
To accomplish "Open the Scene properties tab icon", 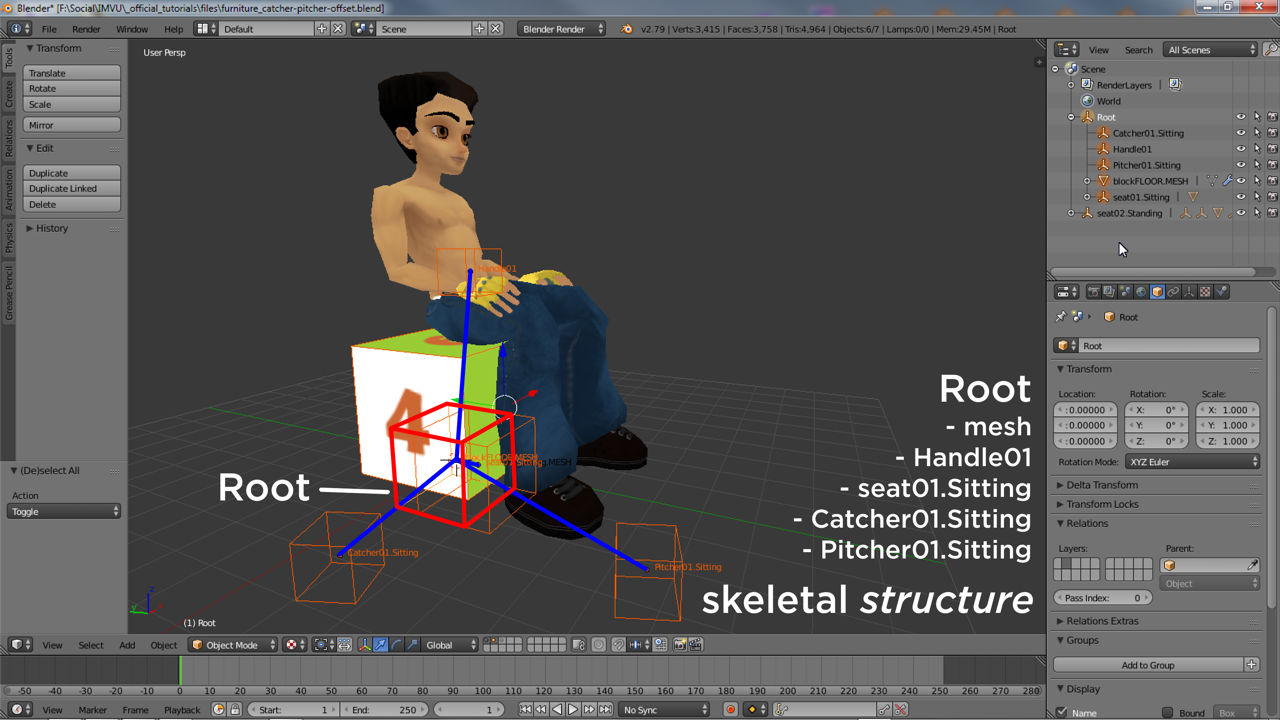I will click(x=1125, y=292).
